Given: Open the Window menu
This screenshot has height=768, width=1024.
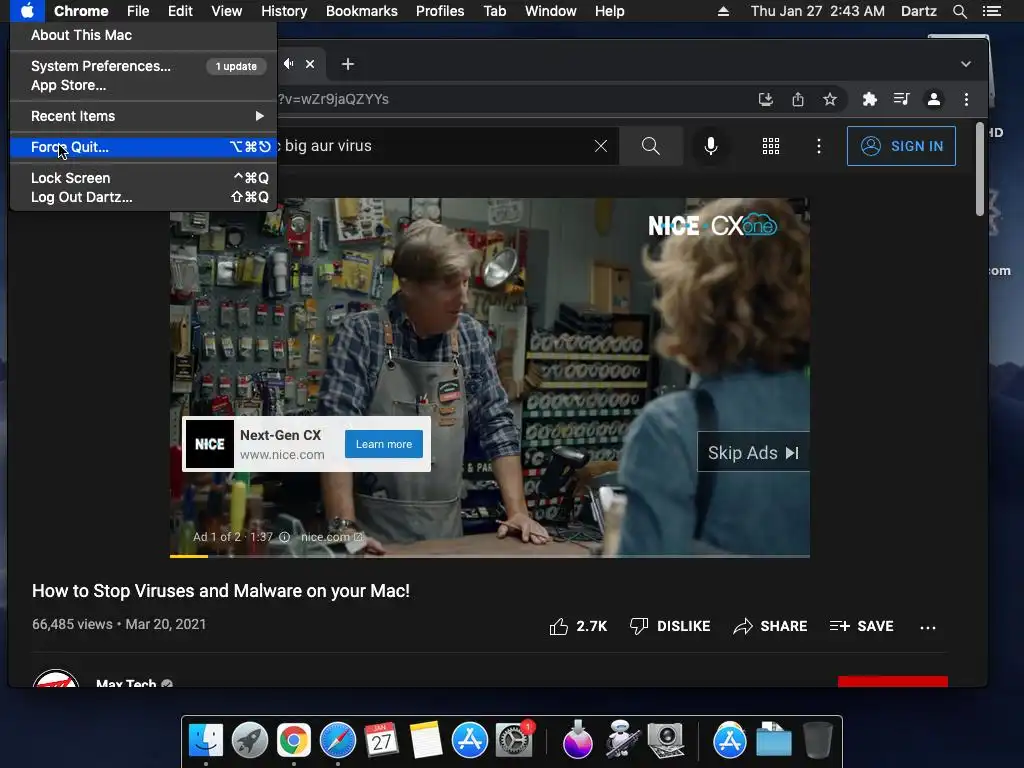Looking at the screenshot, I should [551, 11].
